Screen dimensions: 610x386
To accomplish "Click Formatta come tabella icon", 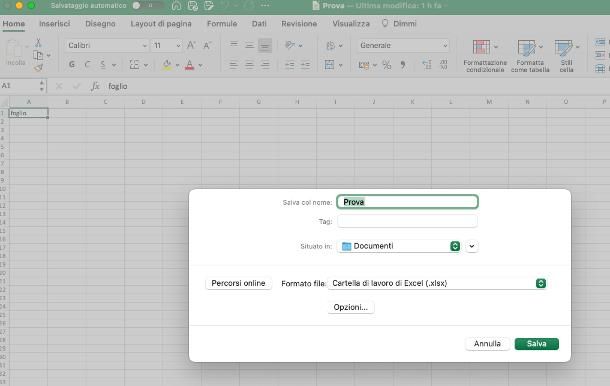I will 530,56.
